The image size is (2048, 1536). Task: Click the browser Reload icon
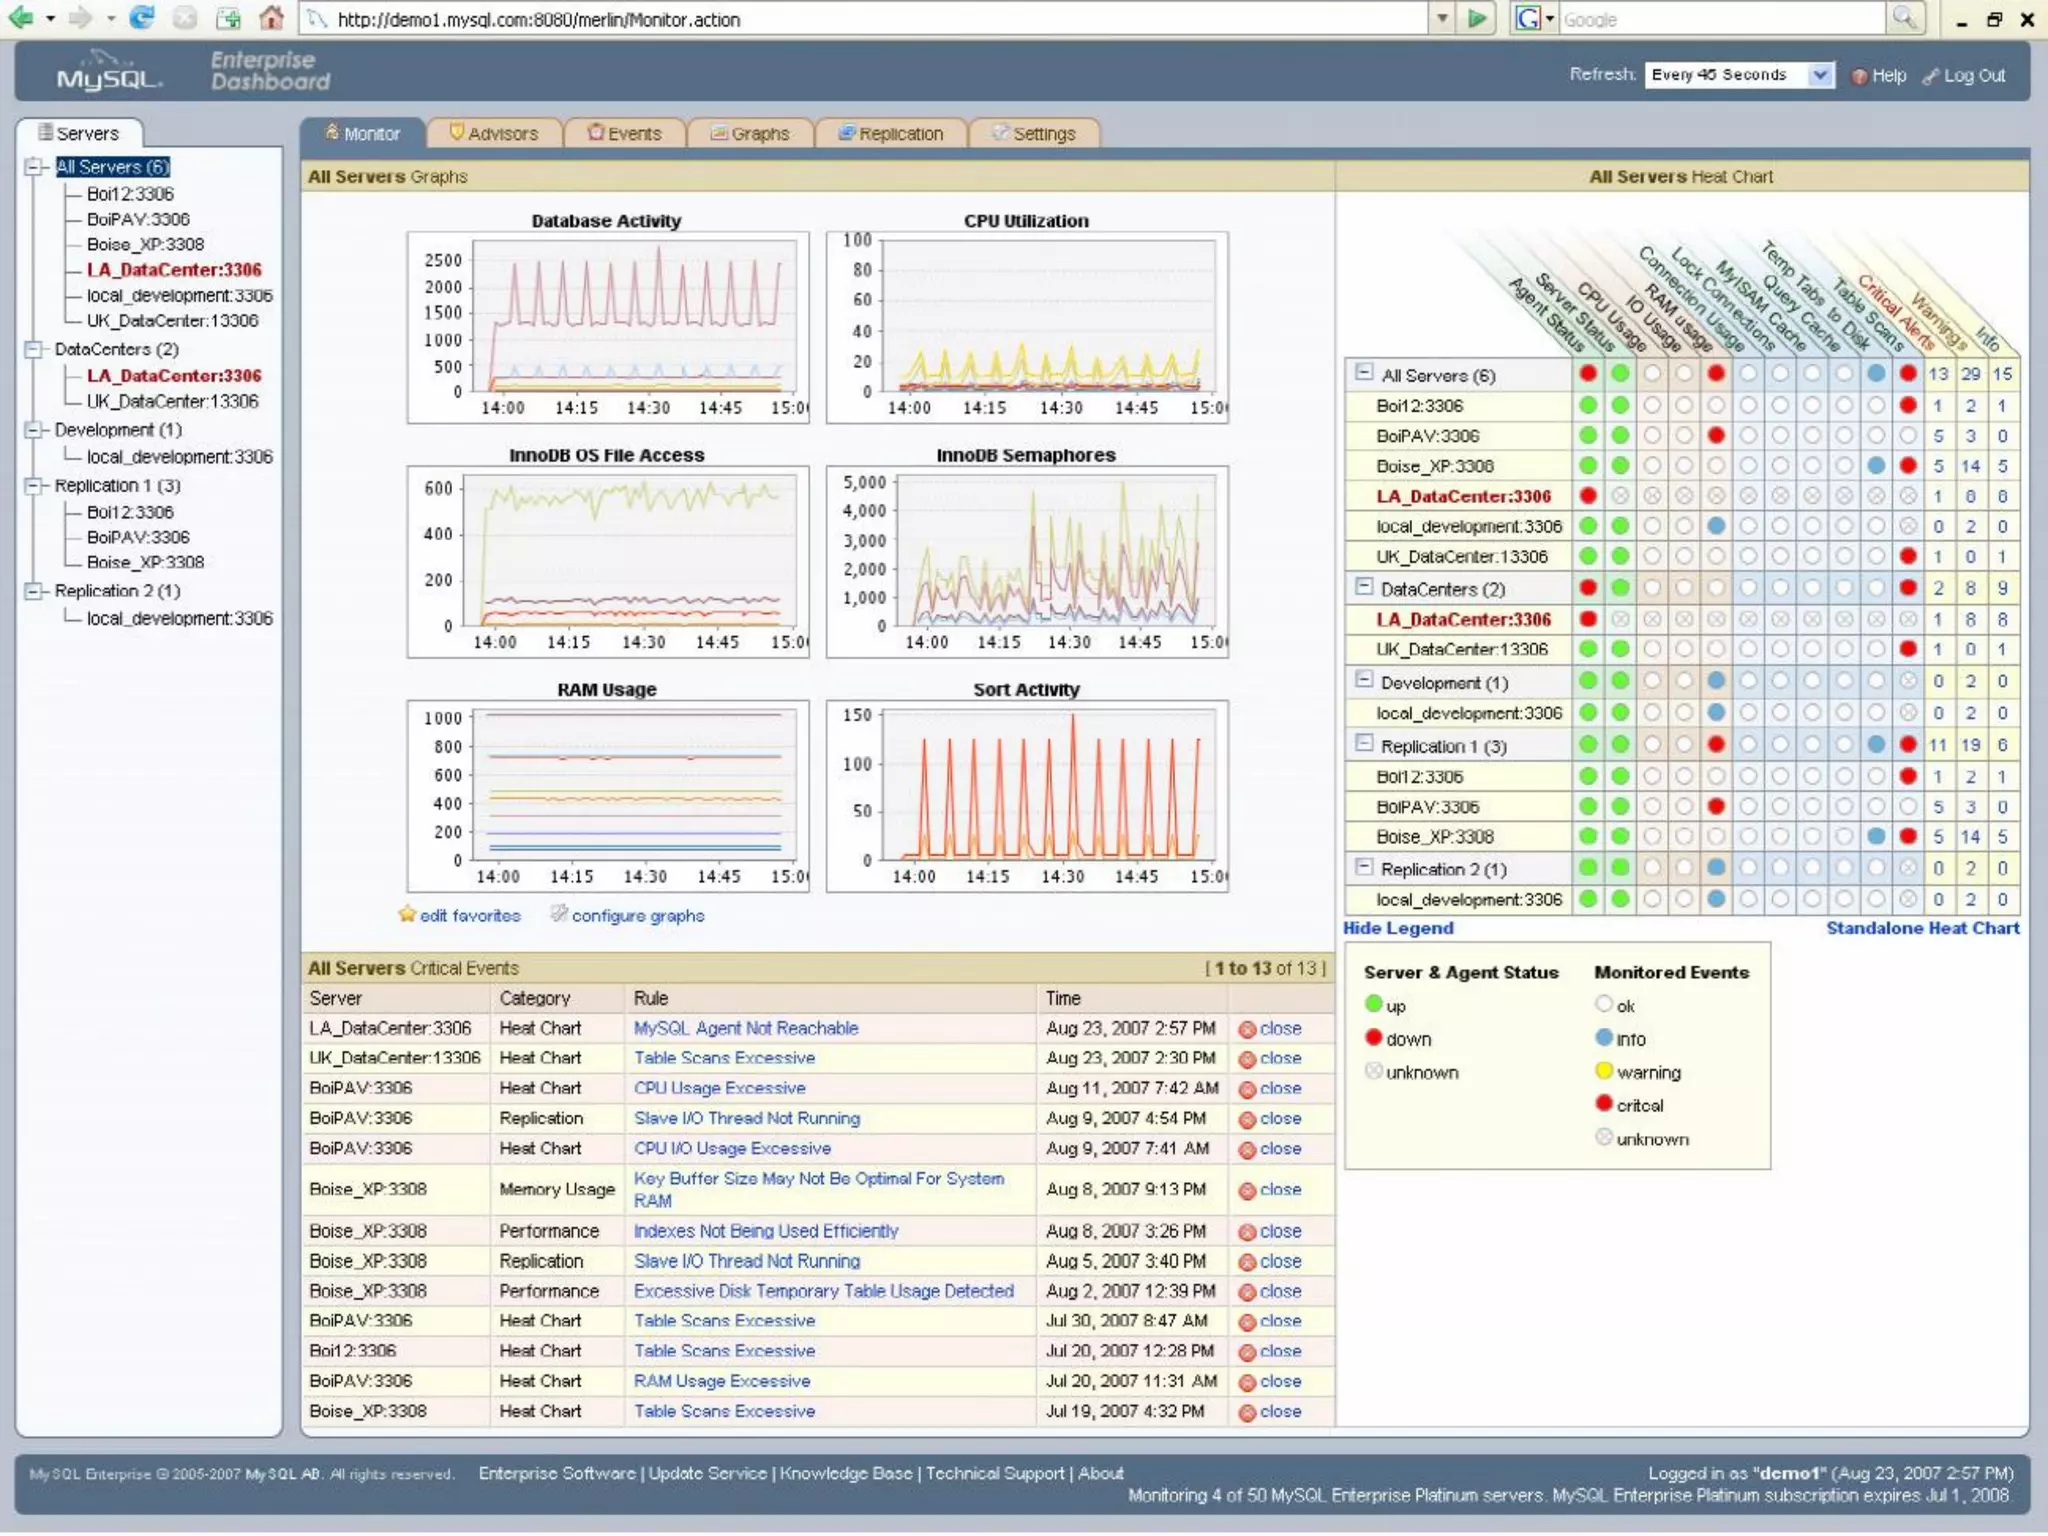[x=142, y=18]
